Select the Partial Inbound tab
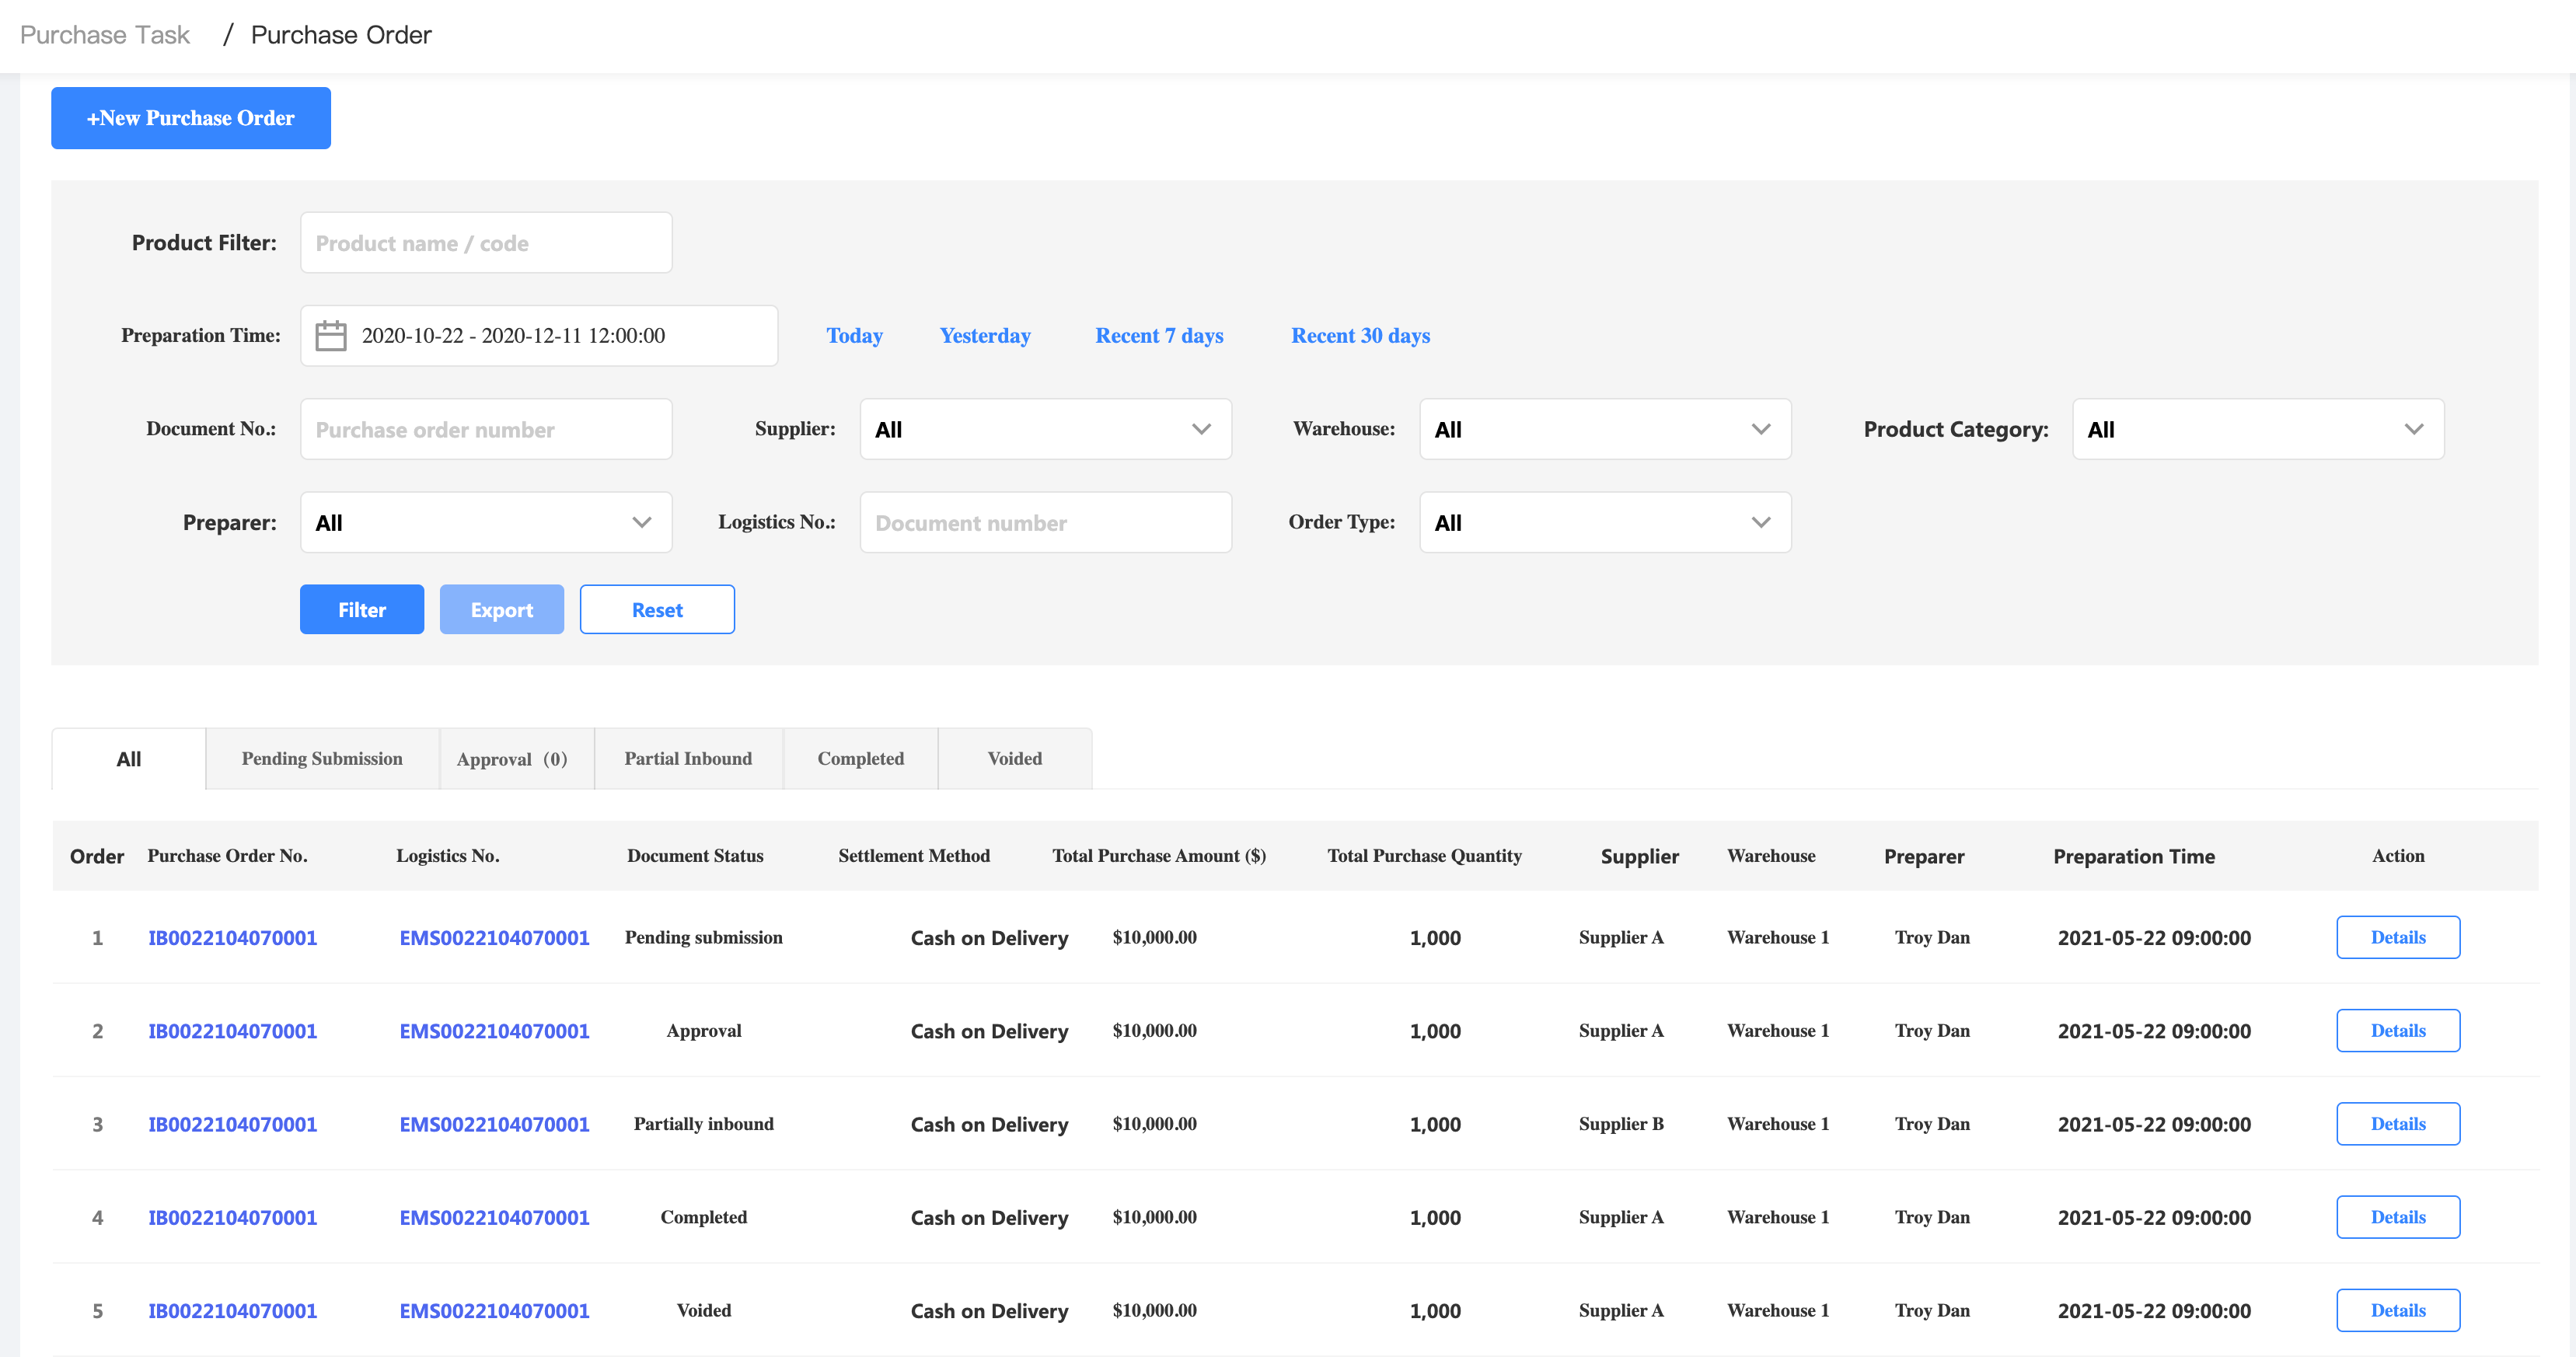 tap(688, 759)
